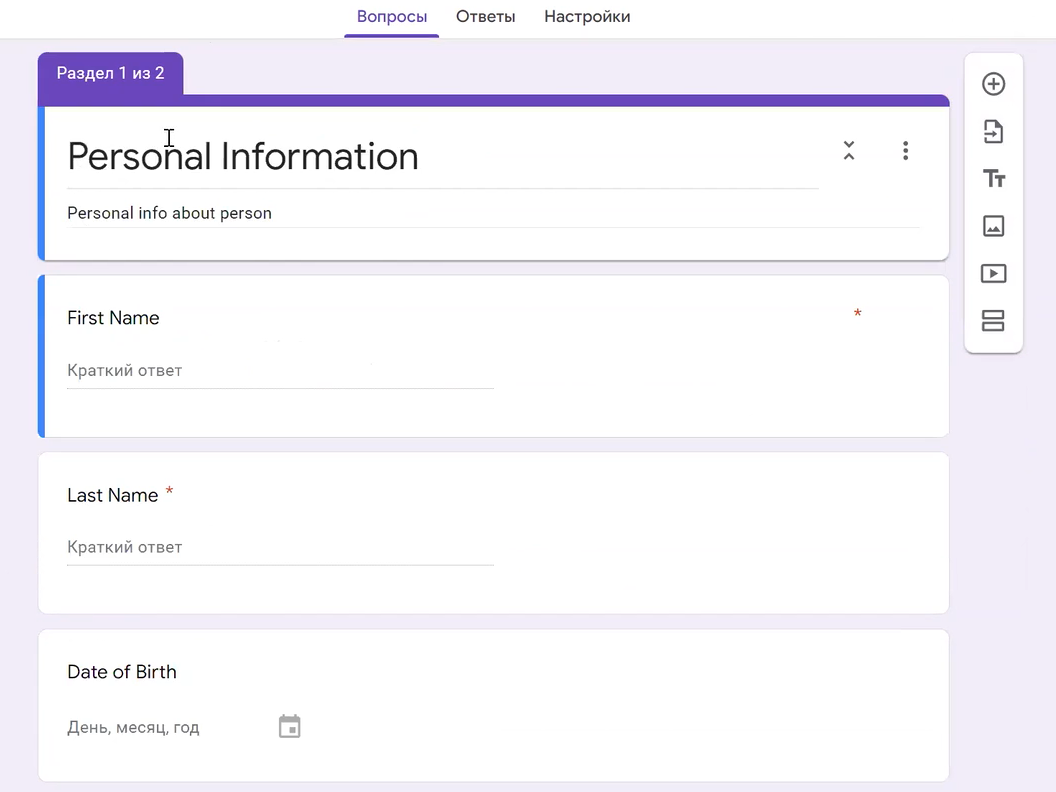Image resolution: width=1056 pixels, height=792 pixels.
Task: Add a video using sidebar icon
Action: coord(993,274)
